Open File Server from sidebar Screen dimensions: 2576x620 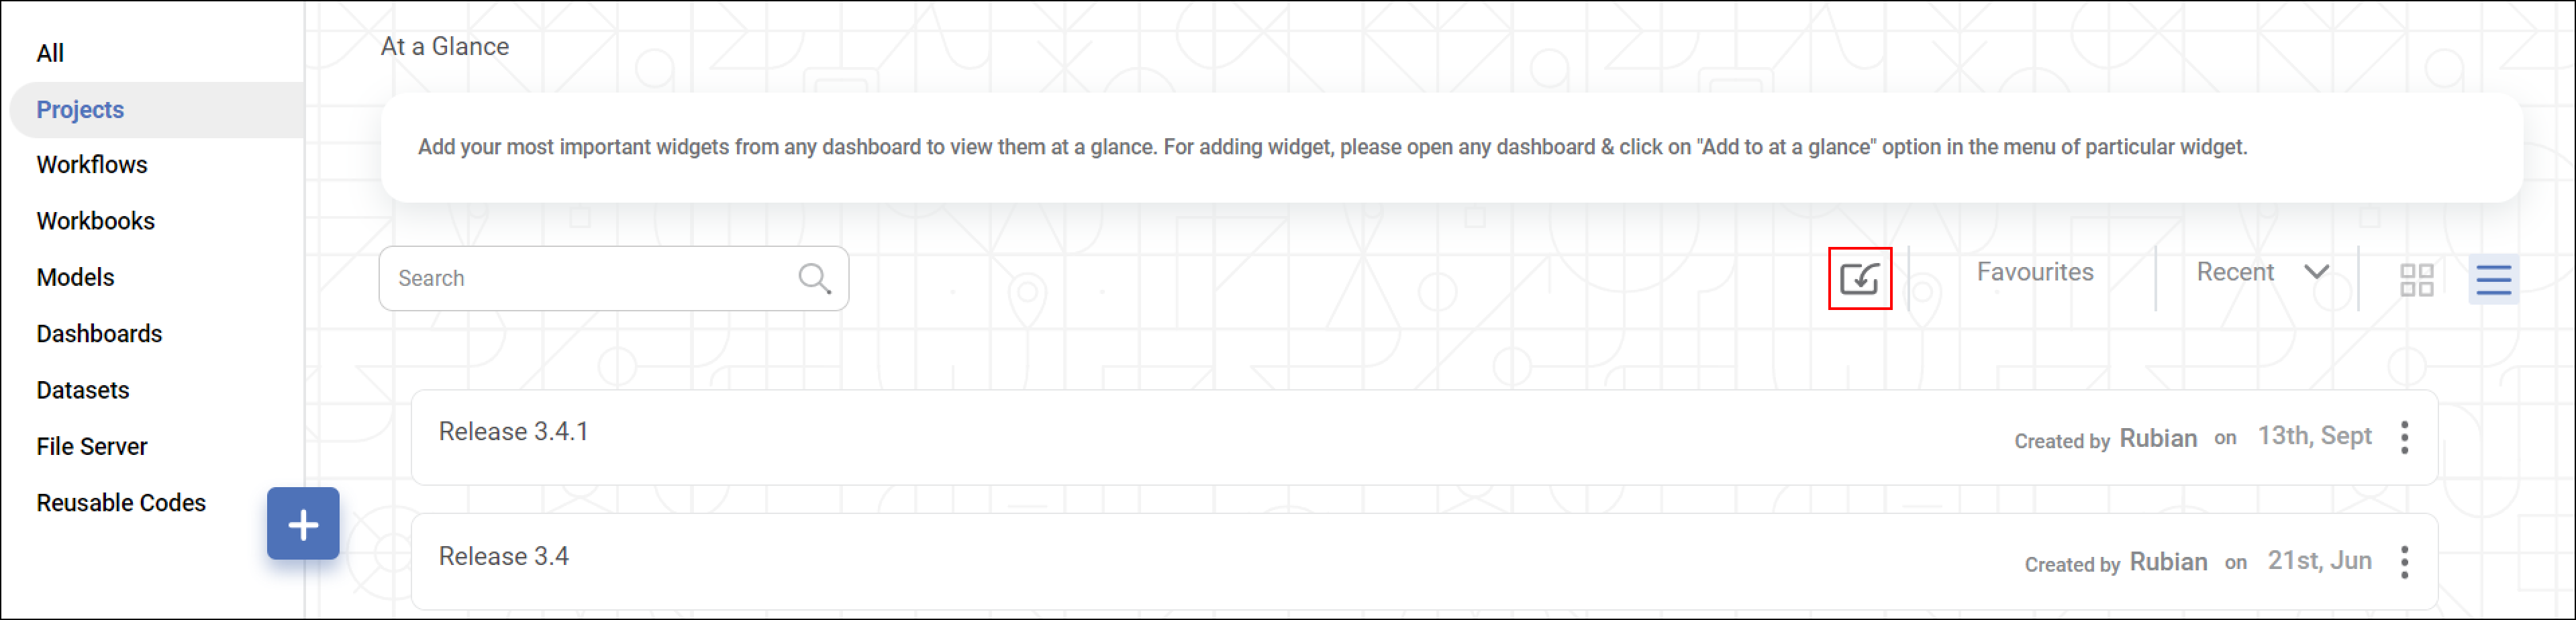(92, 447)
